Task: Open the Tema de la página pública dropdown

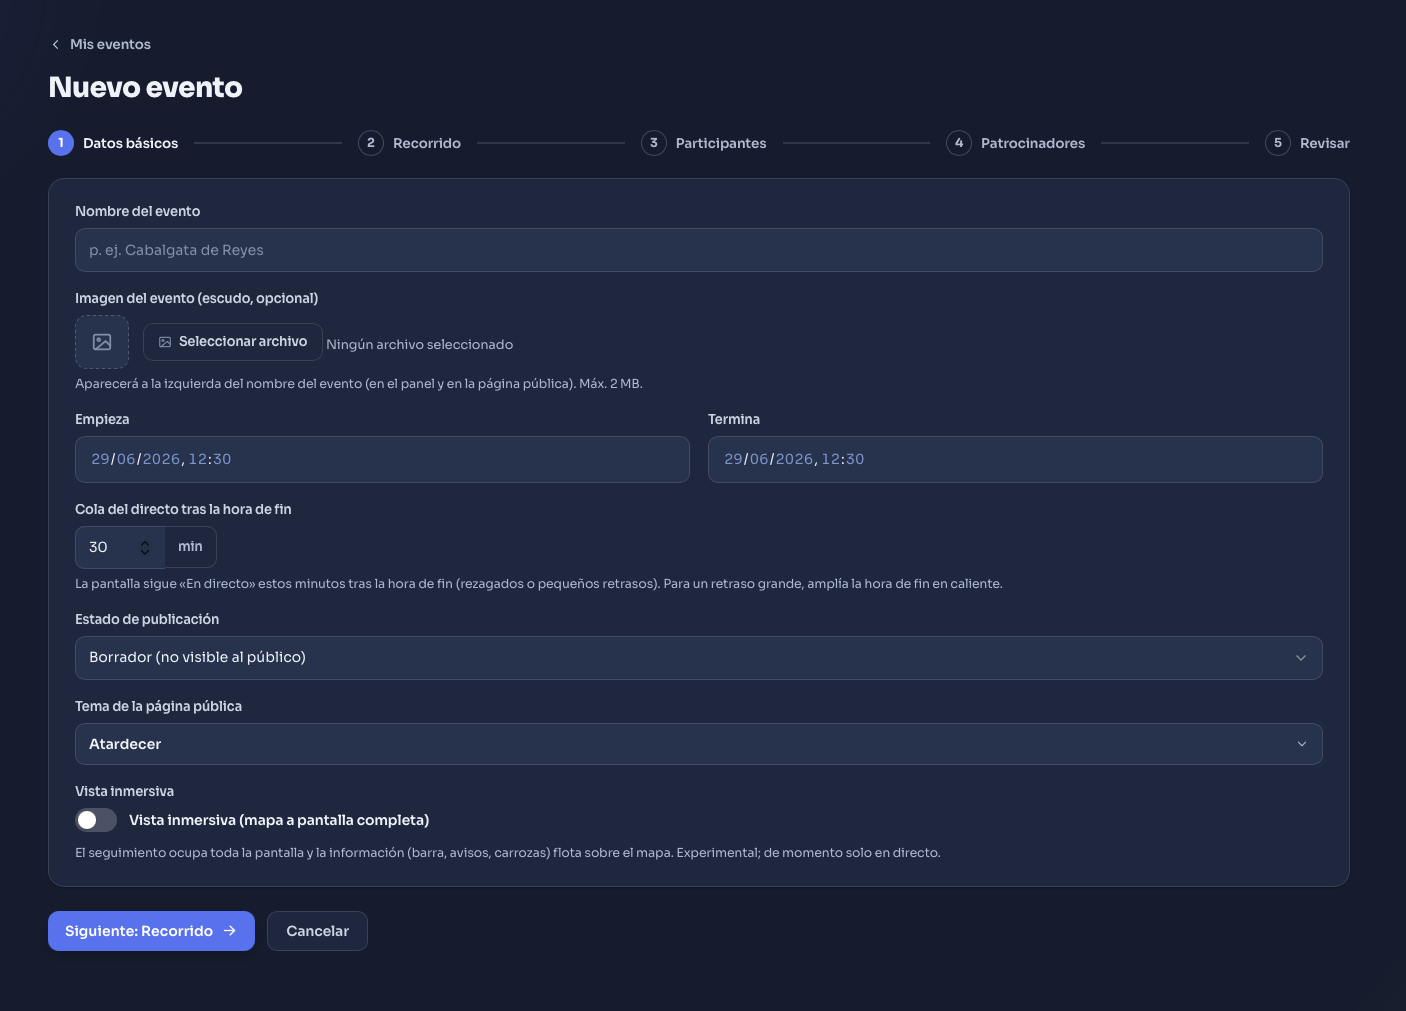Action: 699,744
